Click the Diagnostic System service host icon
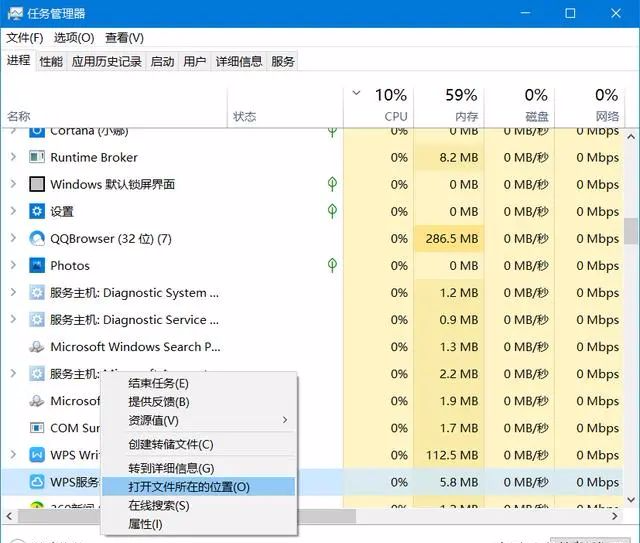The image size is (640, 543). click(x=37, y=292)
